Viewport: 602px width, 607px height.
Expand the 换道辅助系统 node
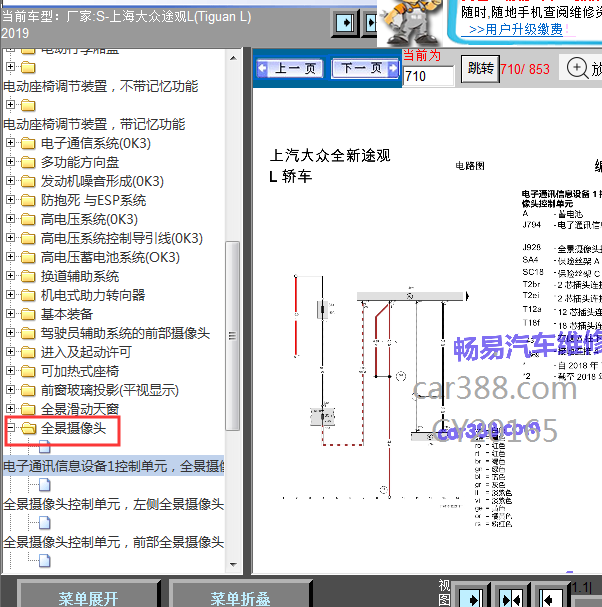[x=10, y=276]
